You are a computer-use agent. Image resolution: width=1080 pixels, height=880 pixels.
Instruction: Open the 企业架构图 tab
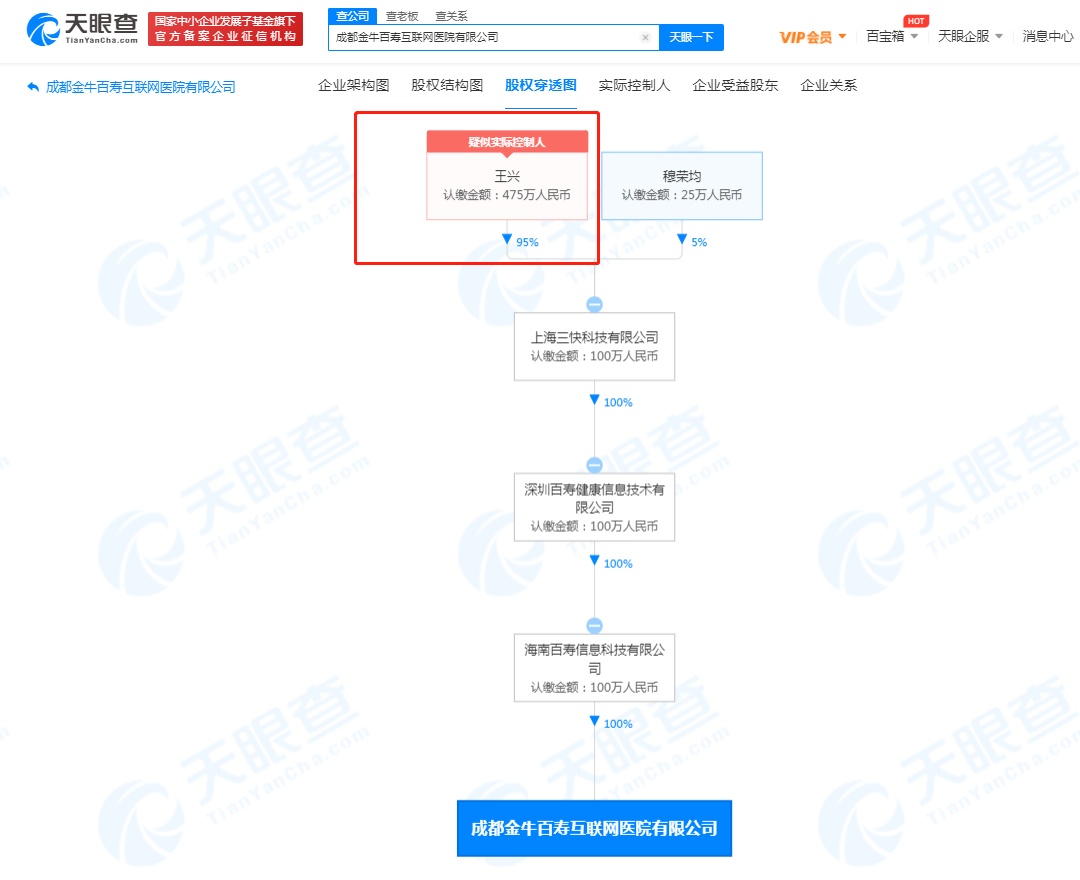[353, 85]
